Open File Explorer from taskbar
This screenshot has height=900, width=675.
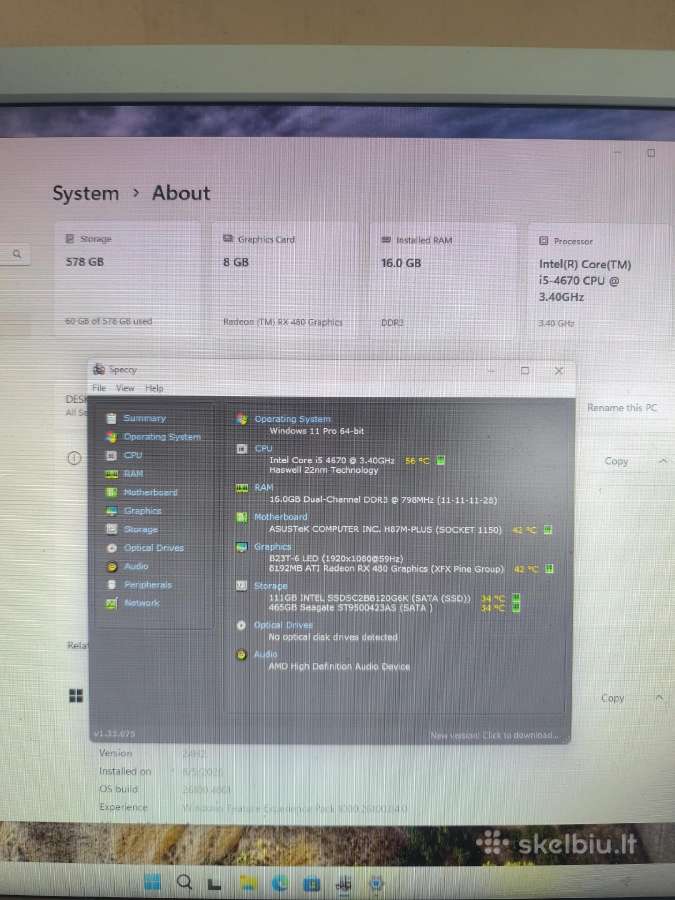pos(248,883)
